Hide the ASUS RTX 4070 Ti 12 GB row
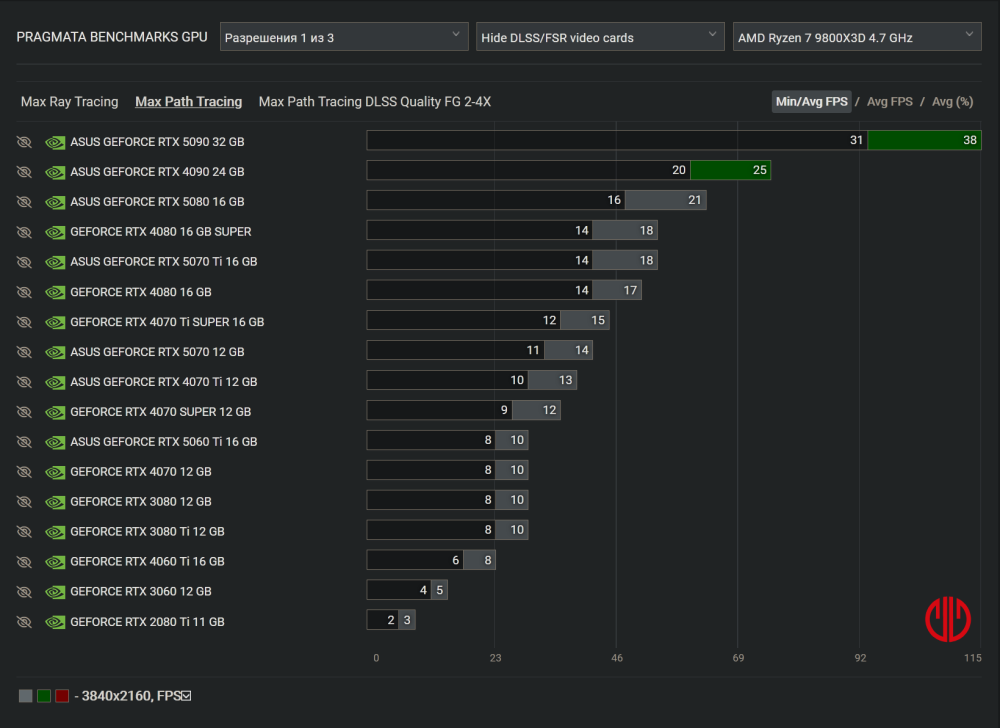The image size is (1000, 728). coord(24,382)
